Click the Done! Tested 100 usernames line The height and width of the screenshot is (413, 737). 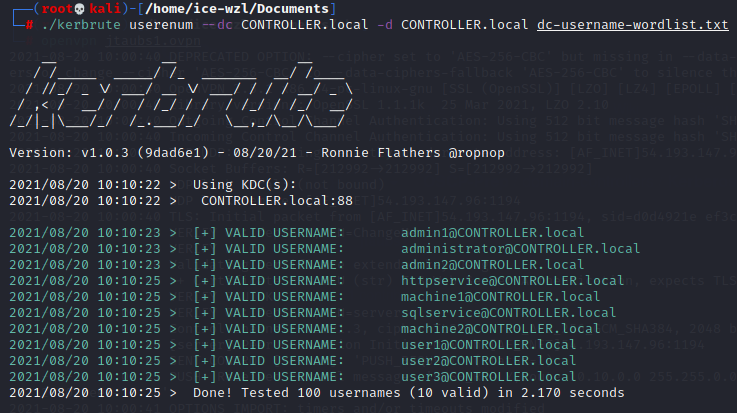pos(408,393)
